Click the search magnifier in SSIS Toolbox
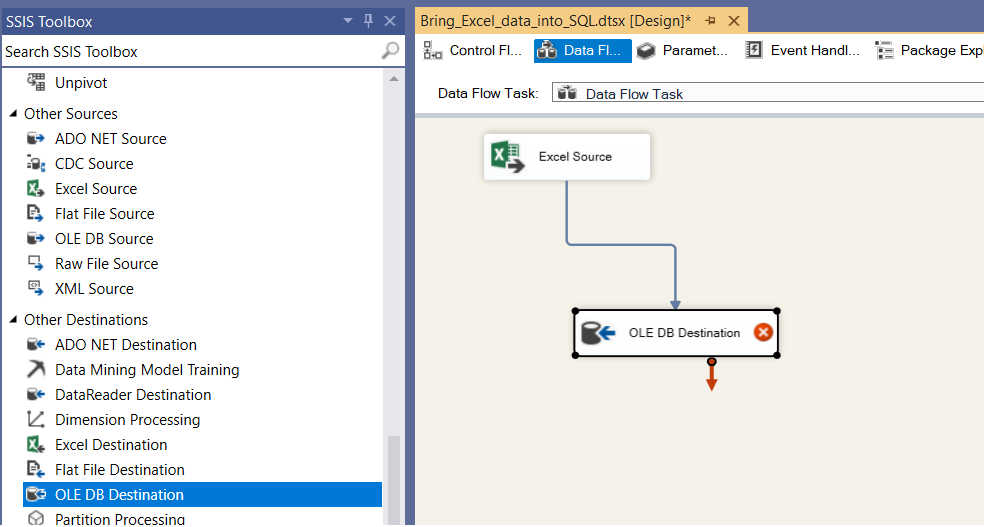Image resolution: width=985 pixels, height=527 pixels. click(x=390, y=51)
